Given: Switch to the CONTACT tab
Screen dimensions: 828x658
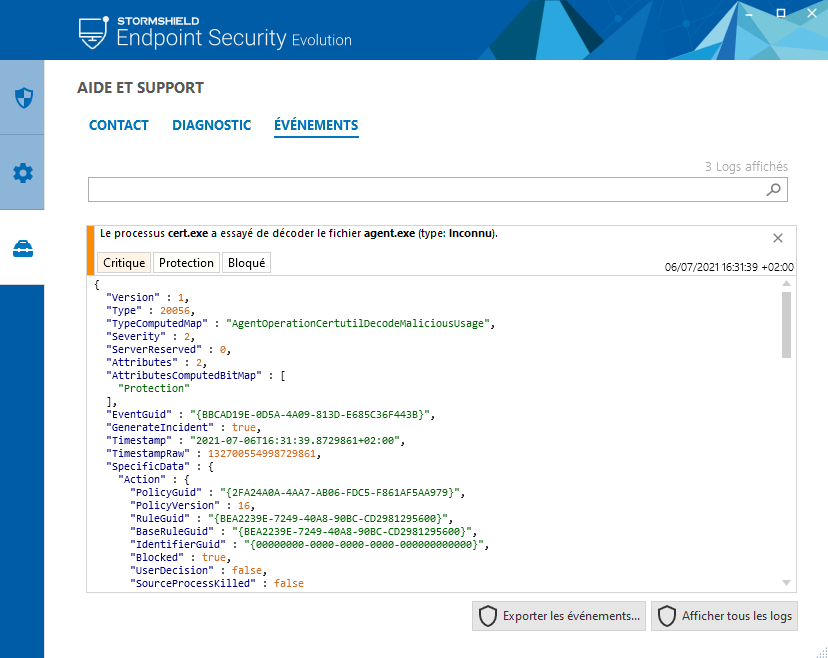Looking at the screenshot, I should [119, 125].
